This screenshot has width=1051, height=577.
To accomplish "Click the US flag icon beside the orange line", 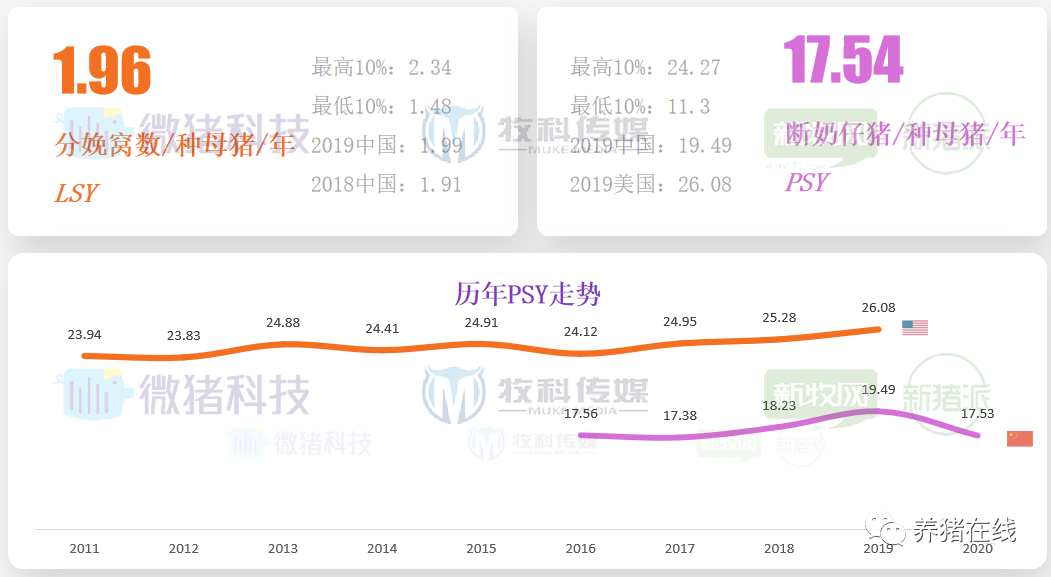I will [x=914, y=327].
